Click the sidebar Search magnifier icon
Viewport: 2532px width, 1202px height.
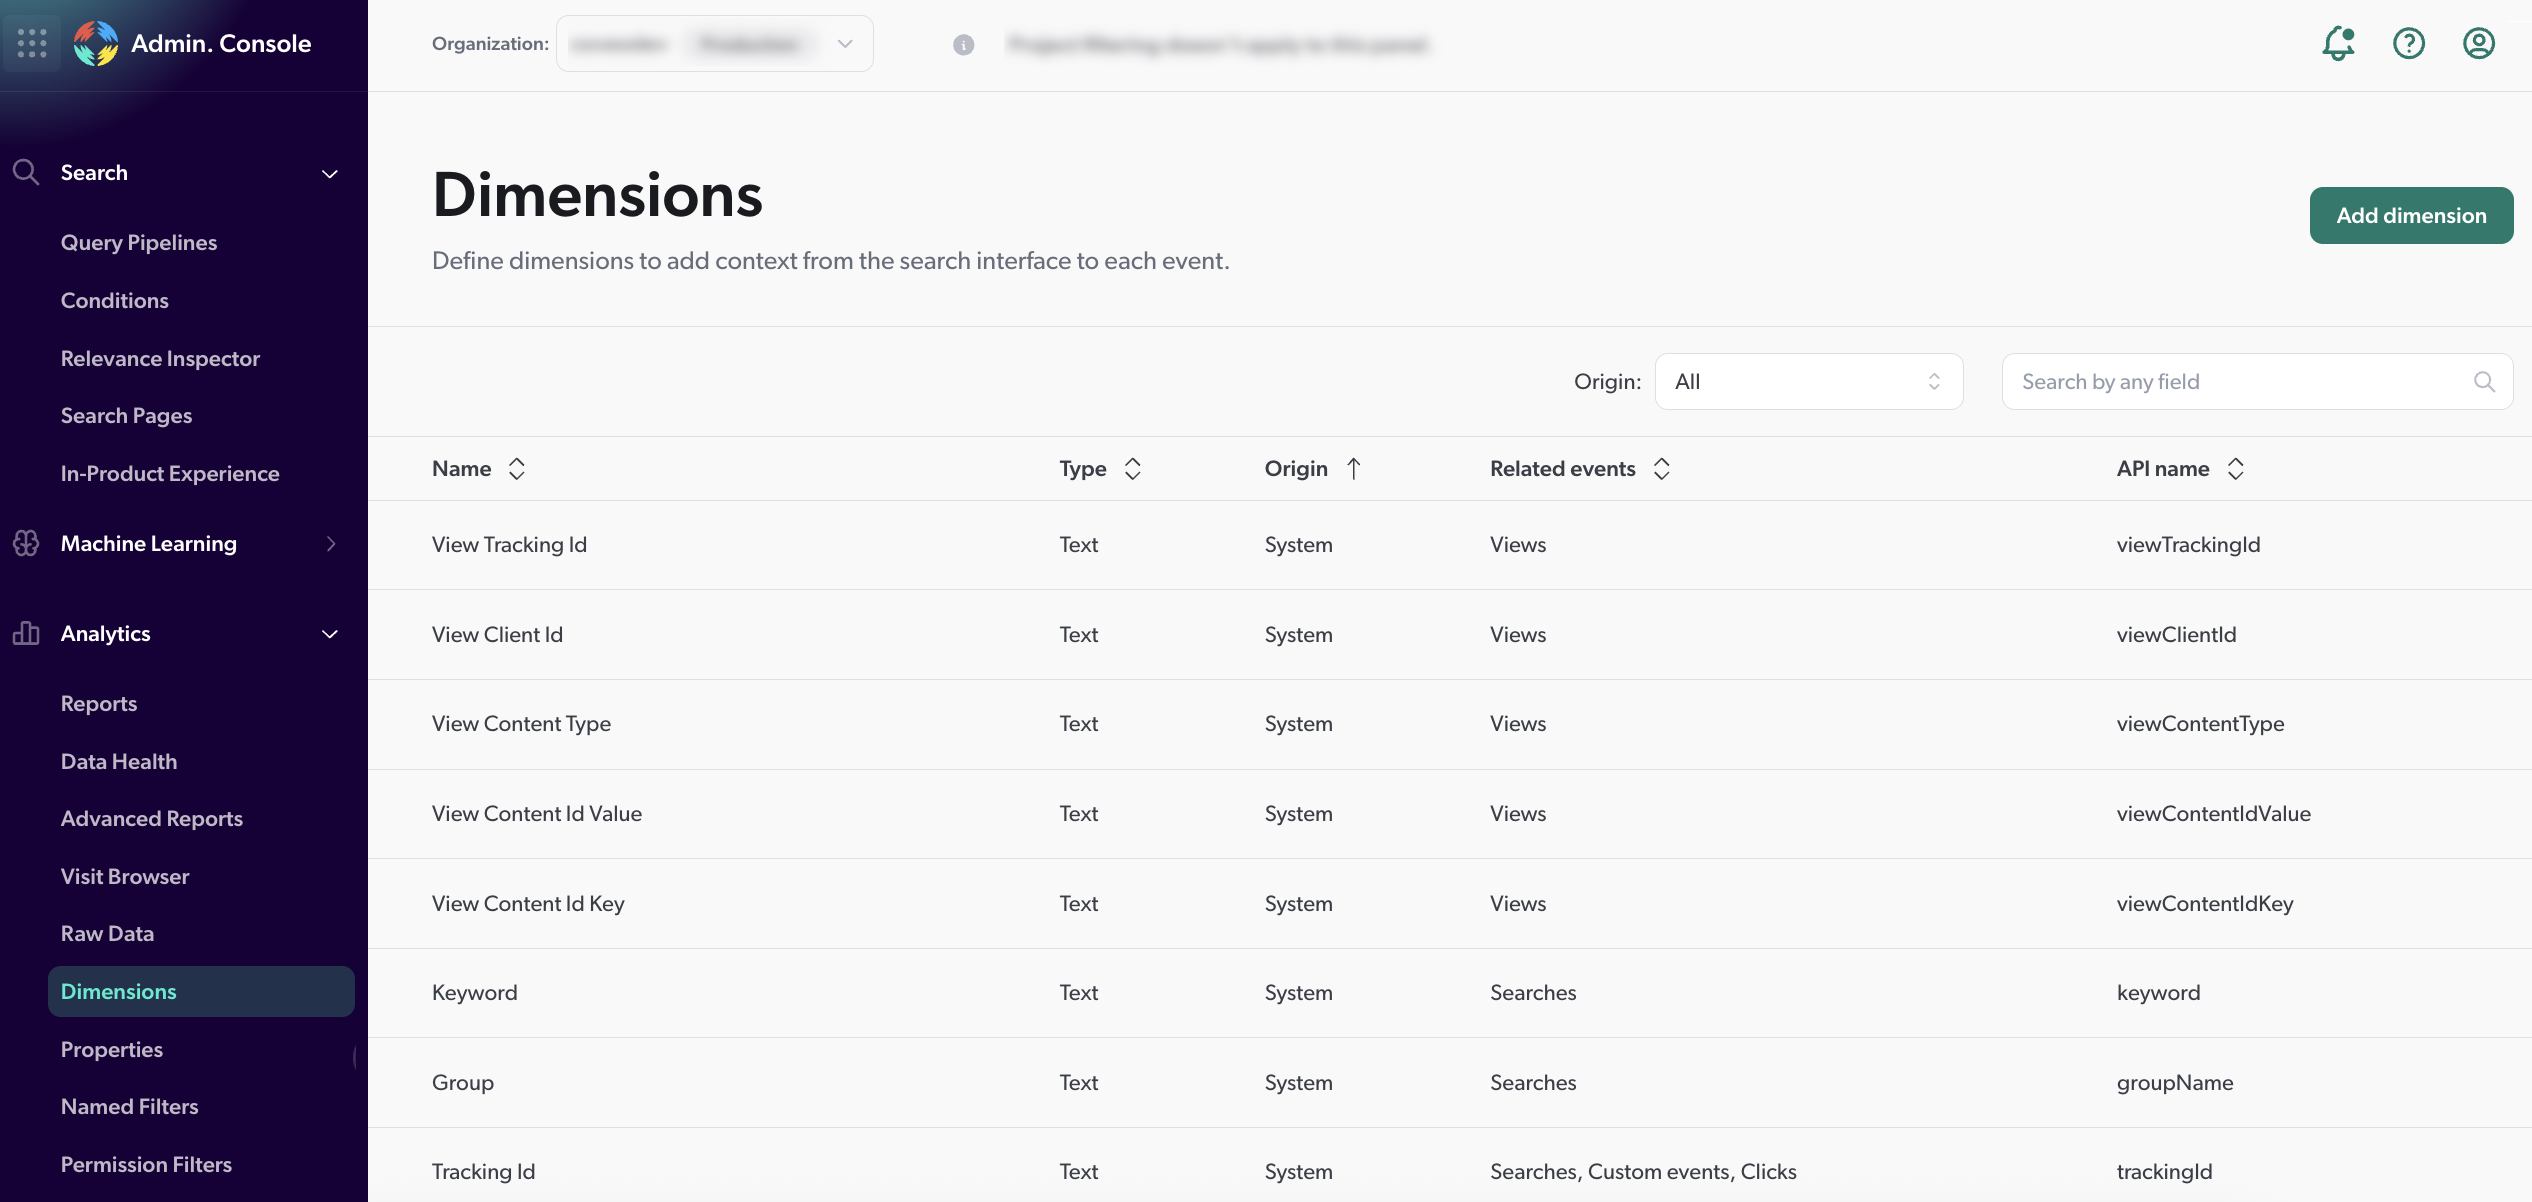[x=27, y=172]
